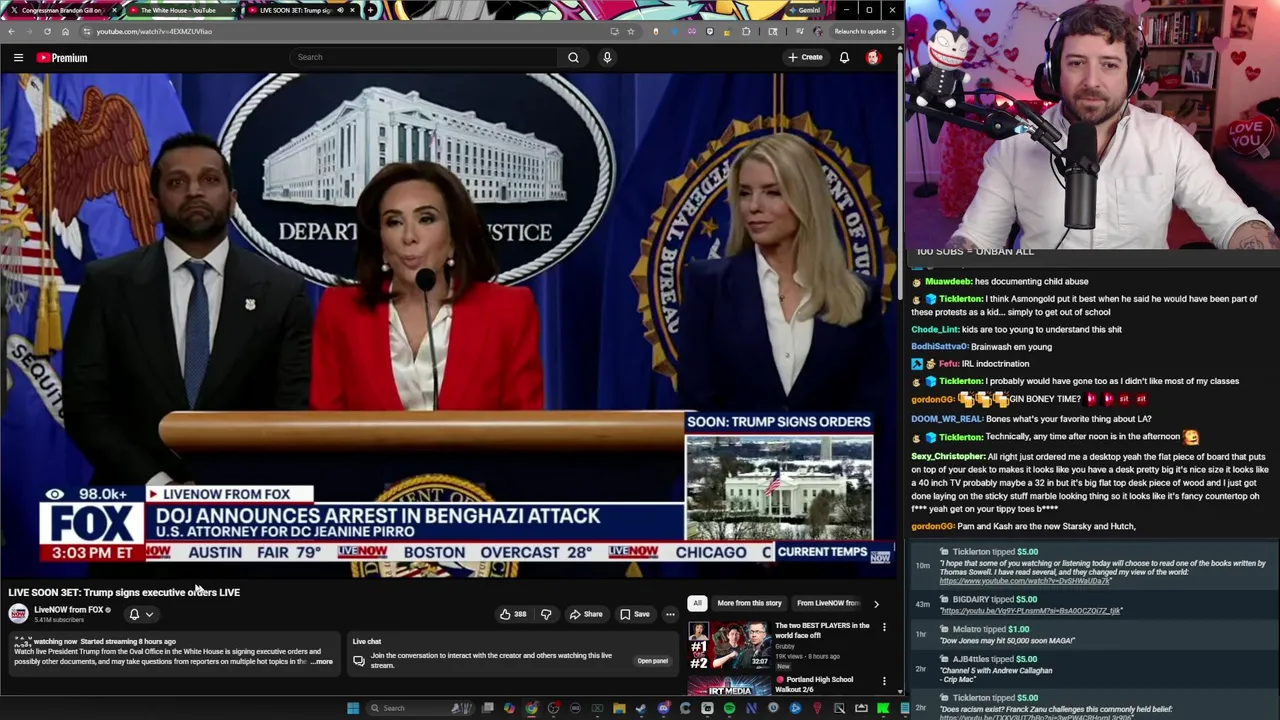Focus the YouTube search field

[425, 57]
